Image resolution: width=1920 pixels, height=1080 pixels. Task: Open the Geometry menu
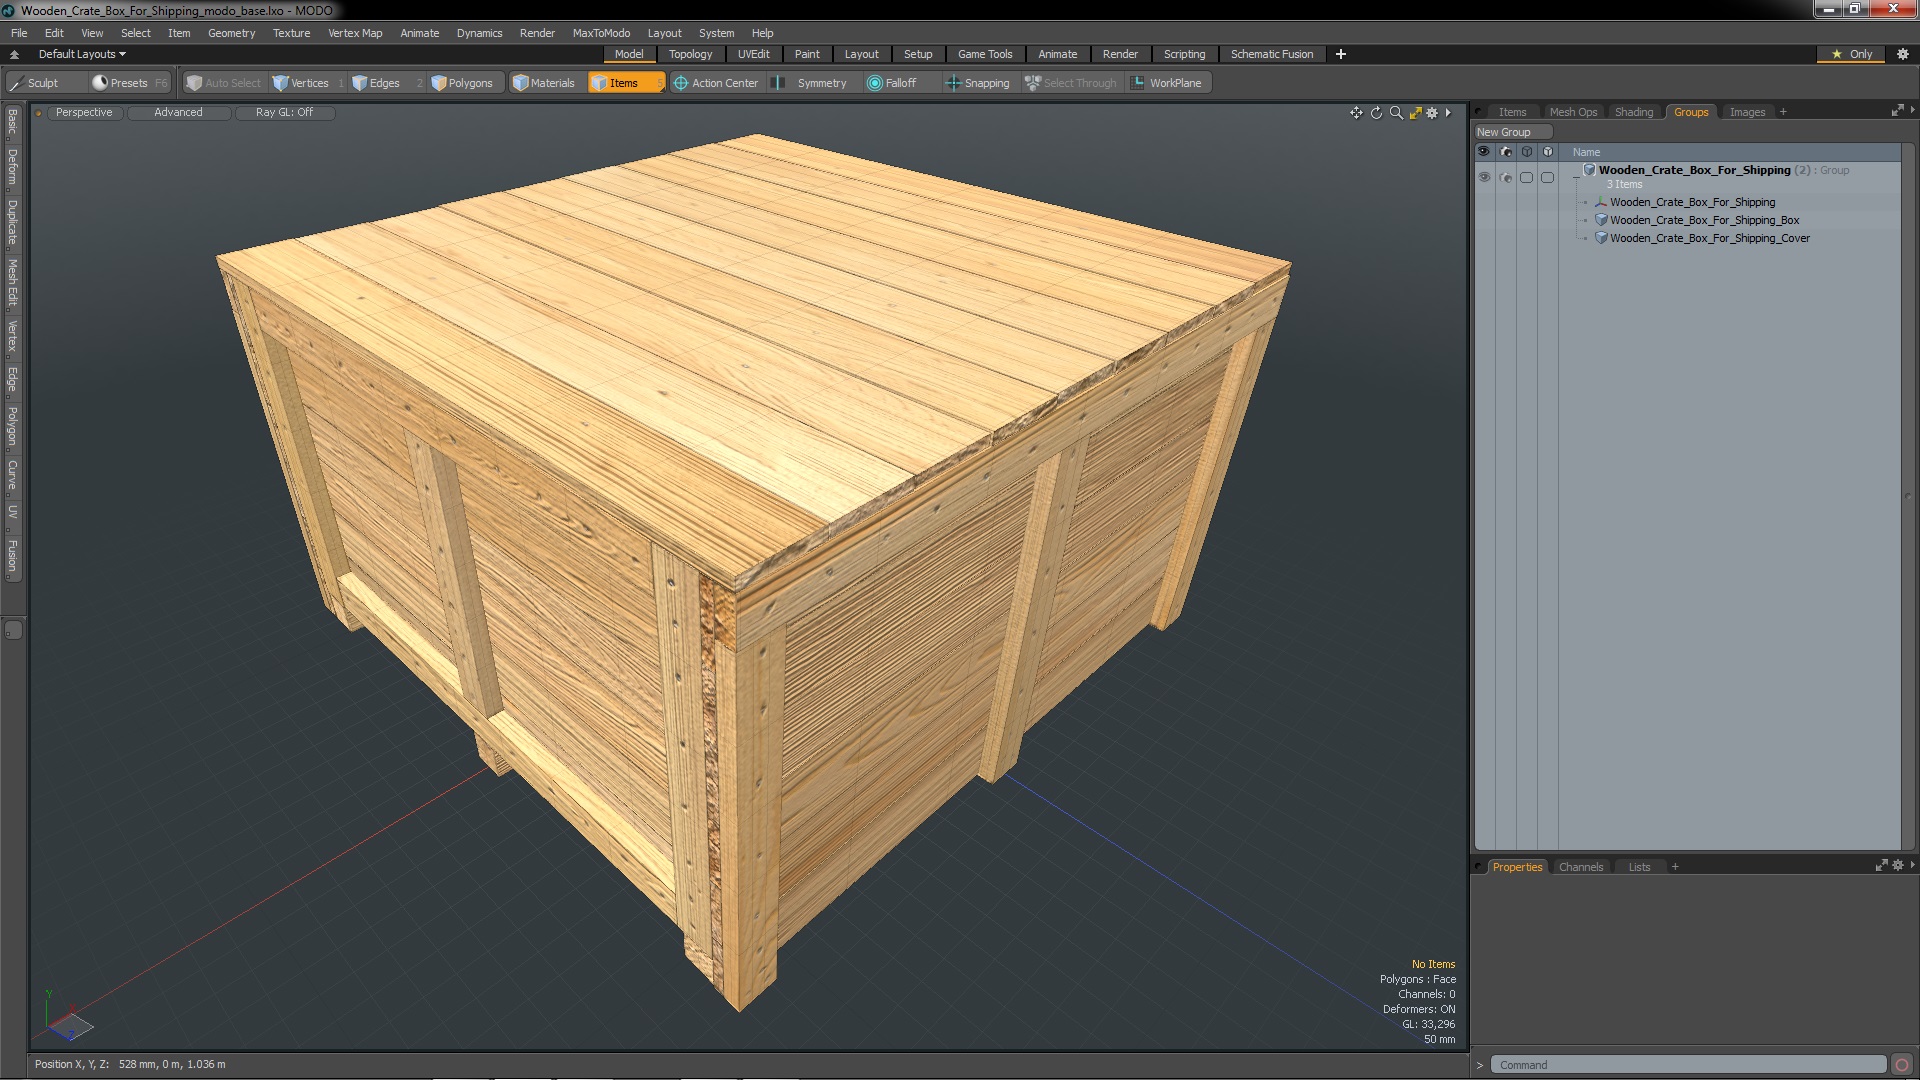(x=231, y=33)
